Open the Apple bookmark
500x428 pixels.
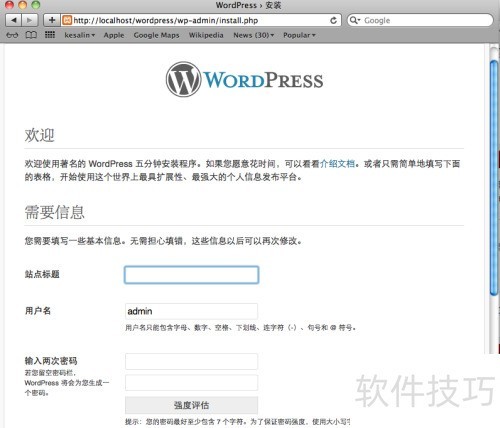tap(114, 35)
